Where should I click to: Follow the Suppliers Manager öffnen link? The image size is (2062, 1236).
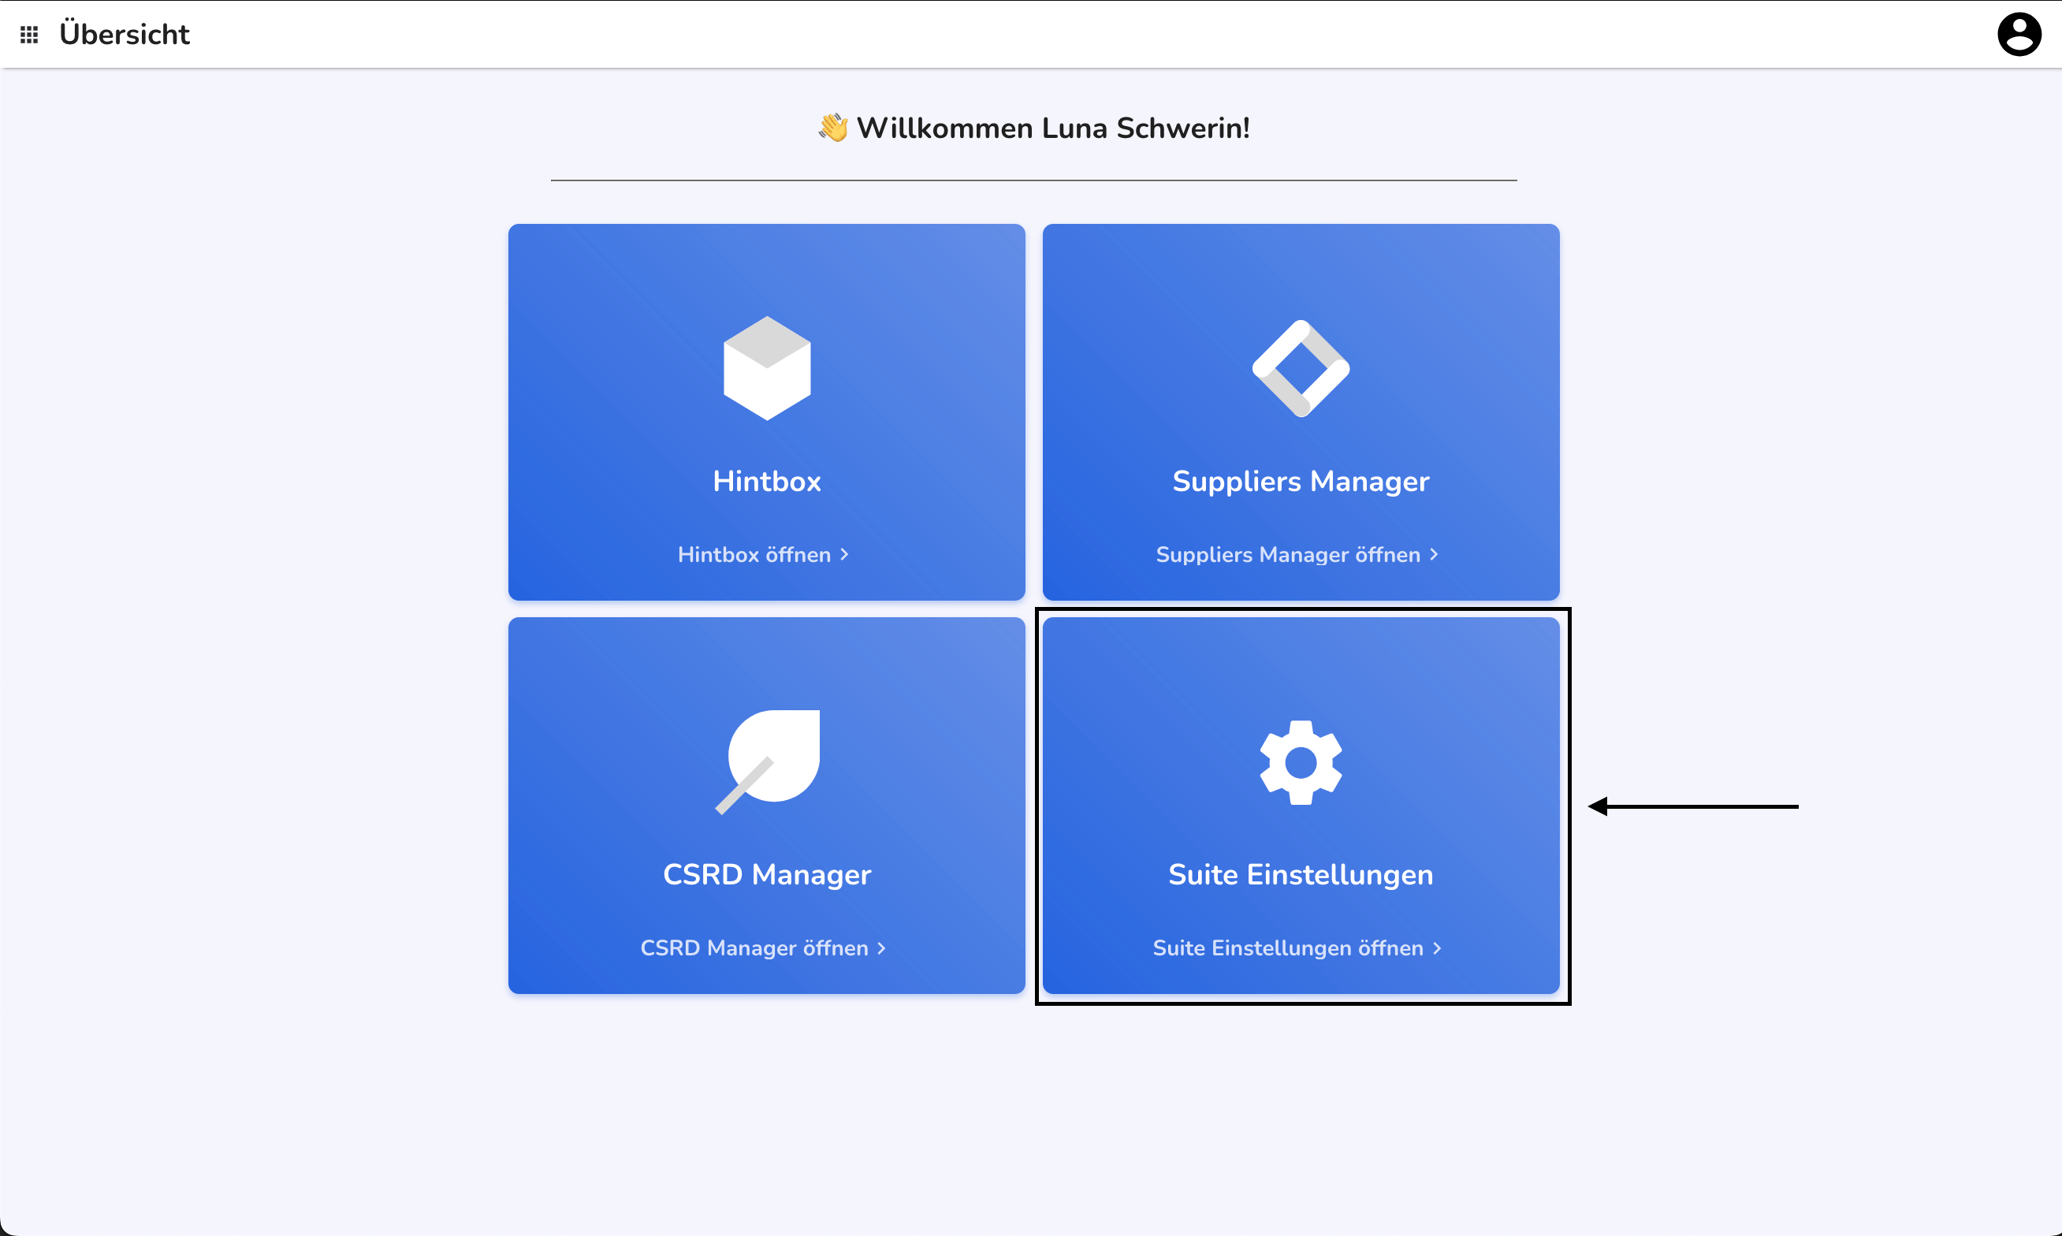click(x=1298, y=555)
